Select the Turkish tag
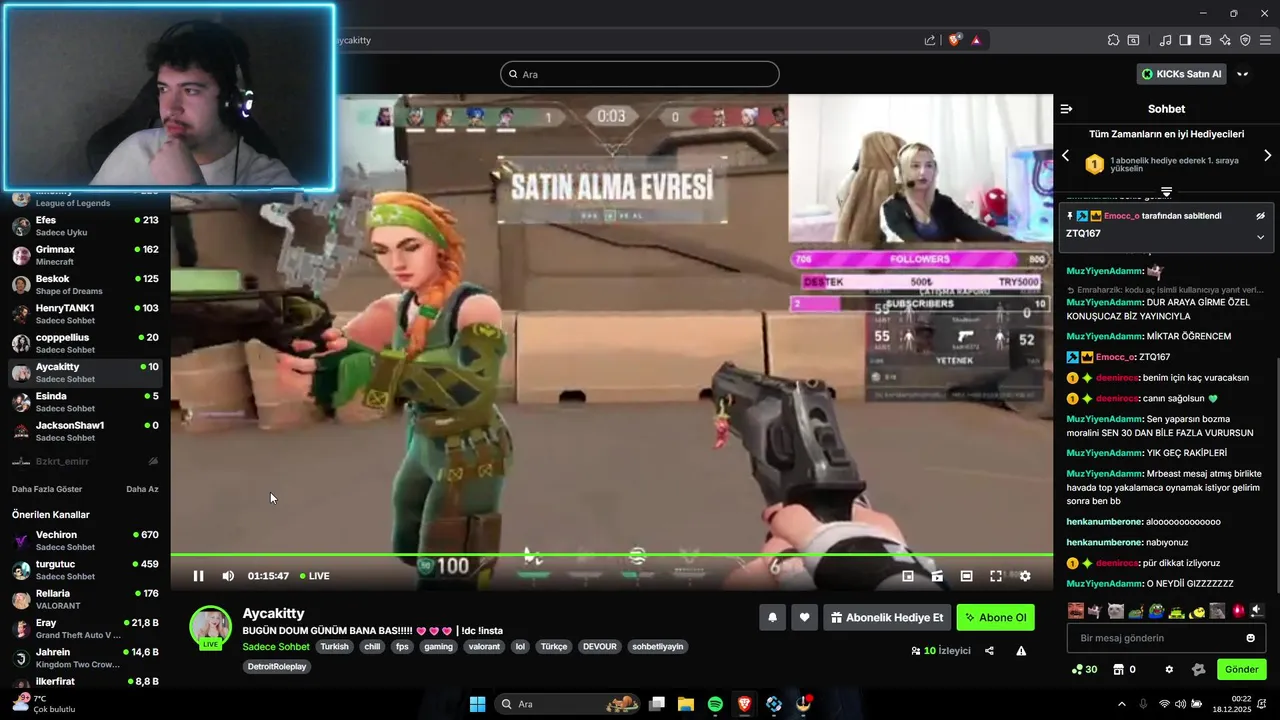The image size is (1280, 720). click(334, 647)
